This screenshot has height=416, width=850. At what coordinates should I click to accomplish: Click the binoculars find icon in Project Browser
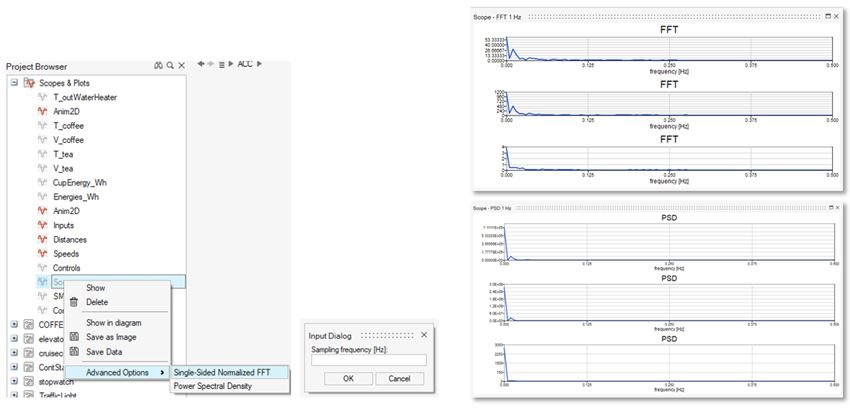pos(158,65)
